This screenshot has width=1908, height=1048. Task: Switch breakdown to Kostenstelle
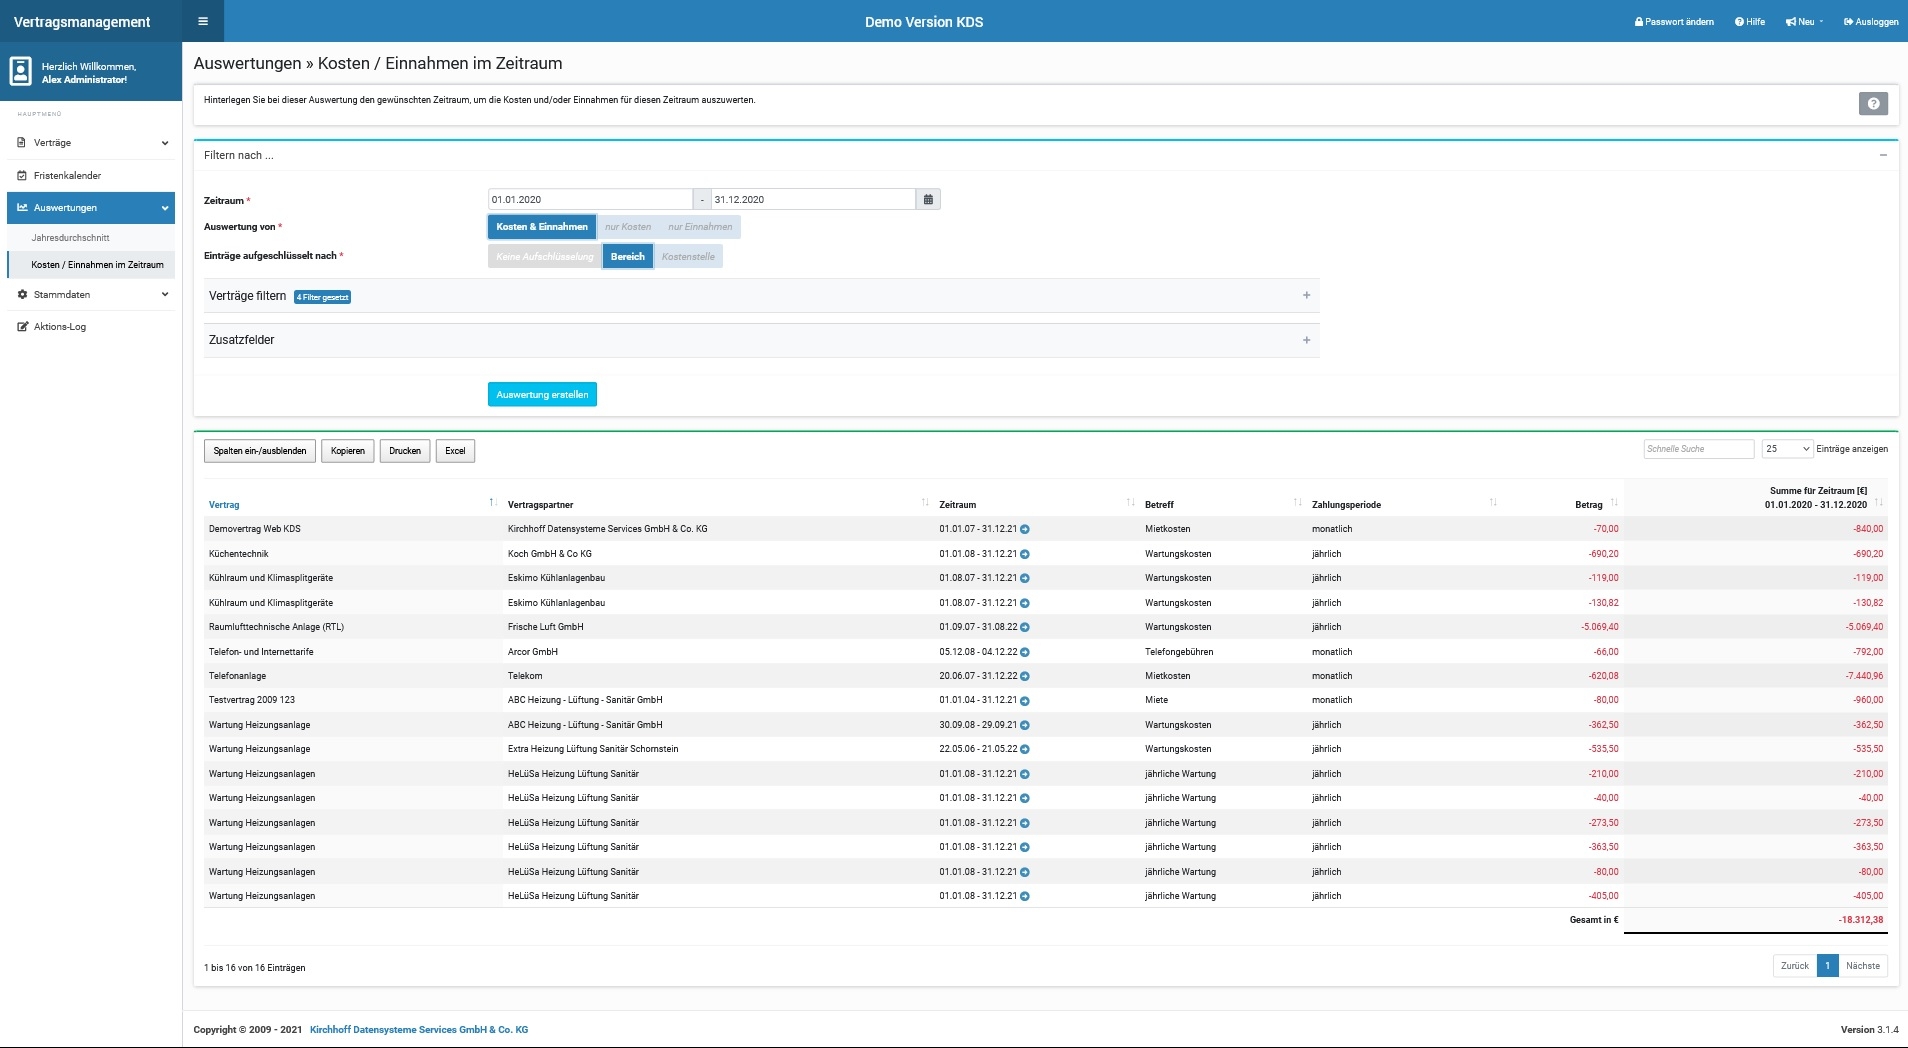coord(688,257)
